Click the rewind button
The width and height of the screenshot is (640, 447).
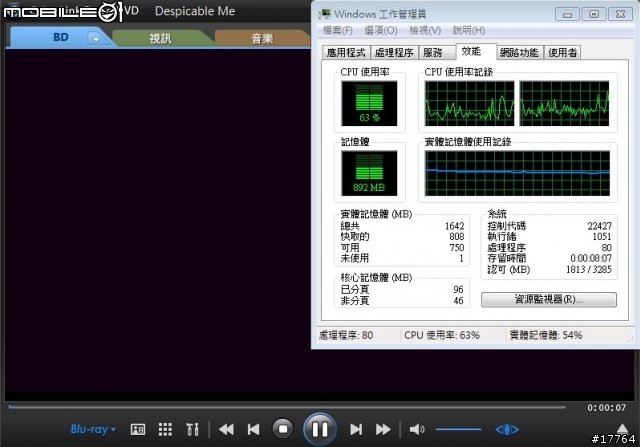click(x=226, y=429)
